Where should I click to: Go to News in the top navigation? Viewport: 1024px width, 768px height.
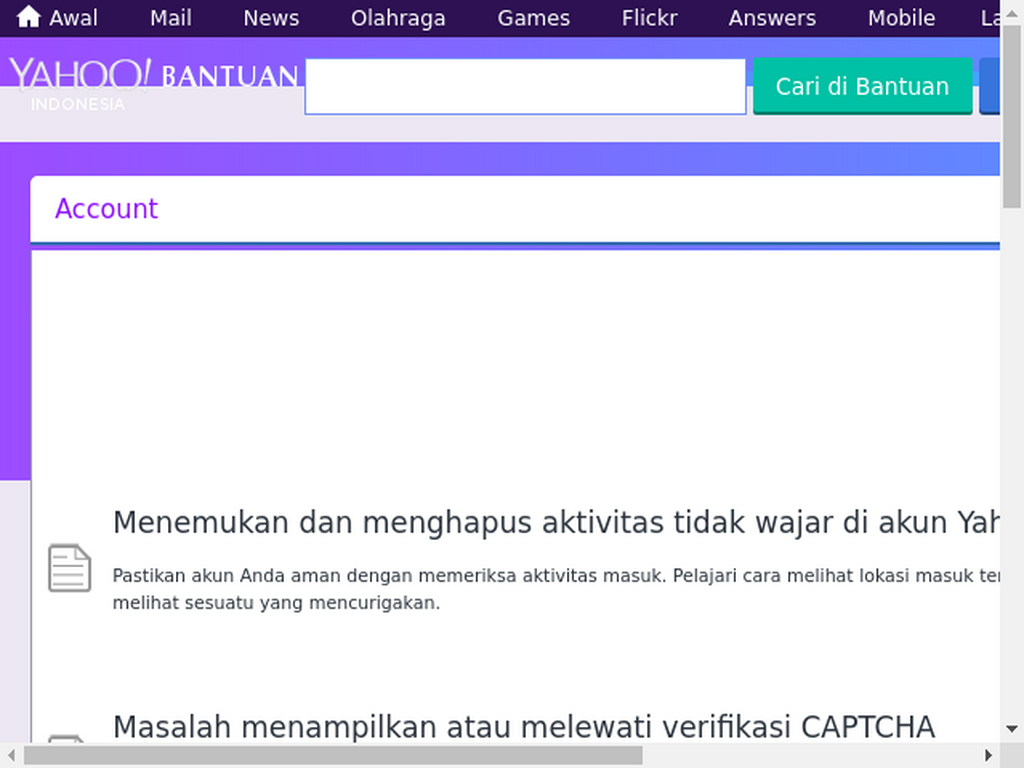click(271, 18)
